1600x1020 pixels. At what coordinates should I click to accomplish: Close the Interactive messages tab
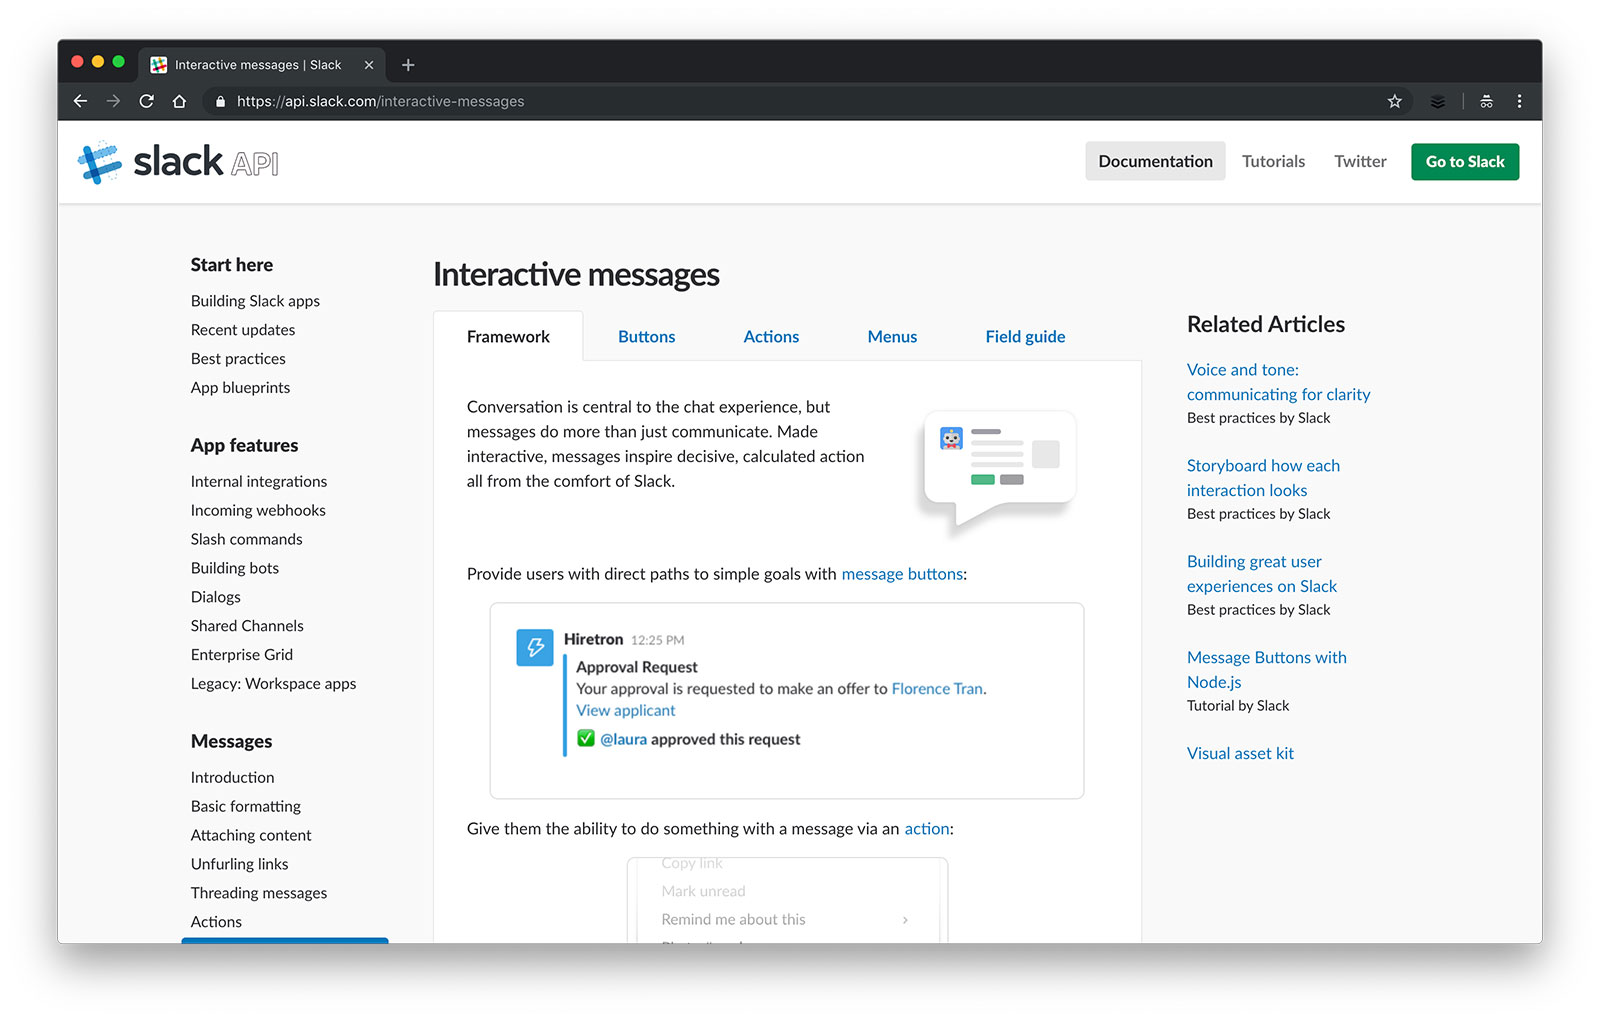tap(369, 65)
